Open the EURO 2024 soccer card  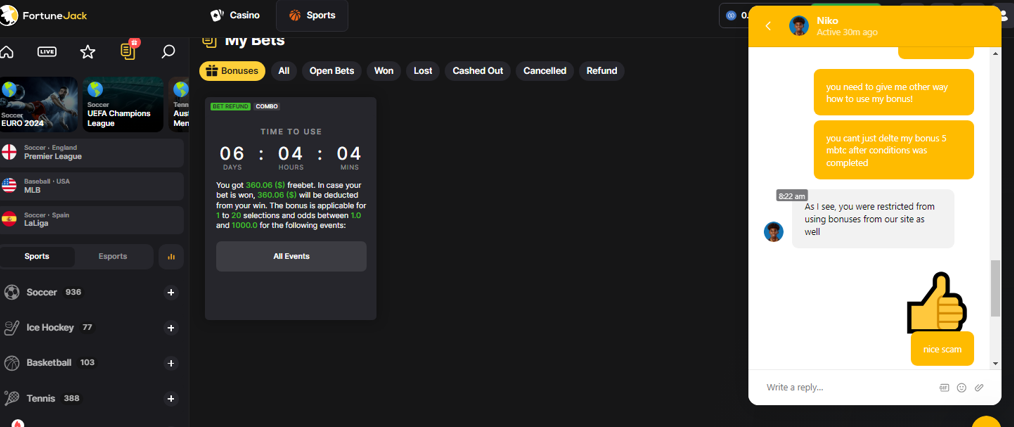tap(39, 105)
